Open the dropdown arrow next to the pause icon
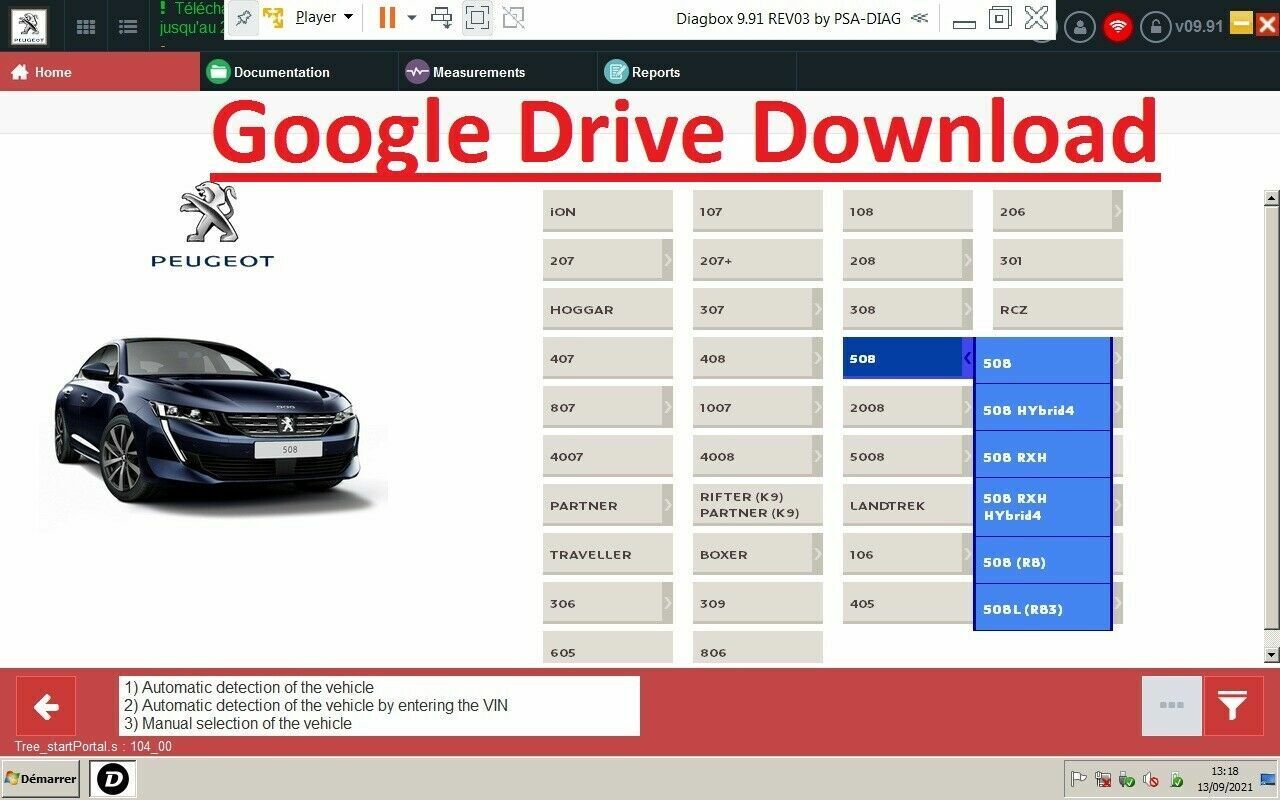1280x800 pixels. click(411, 18)
